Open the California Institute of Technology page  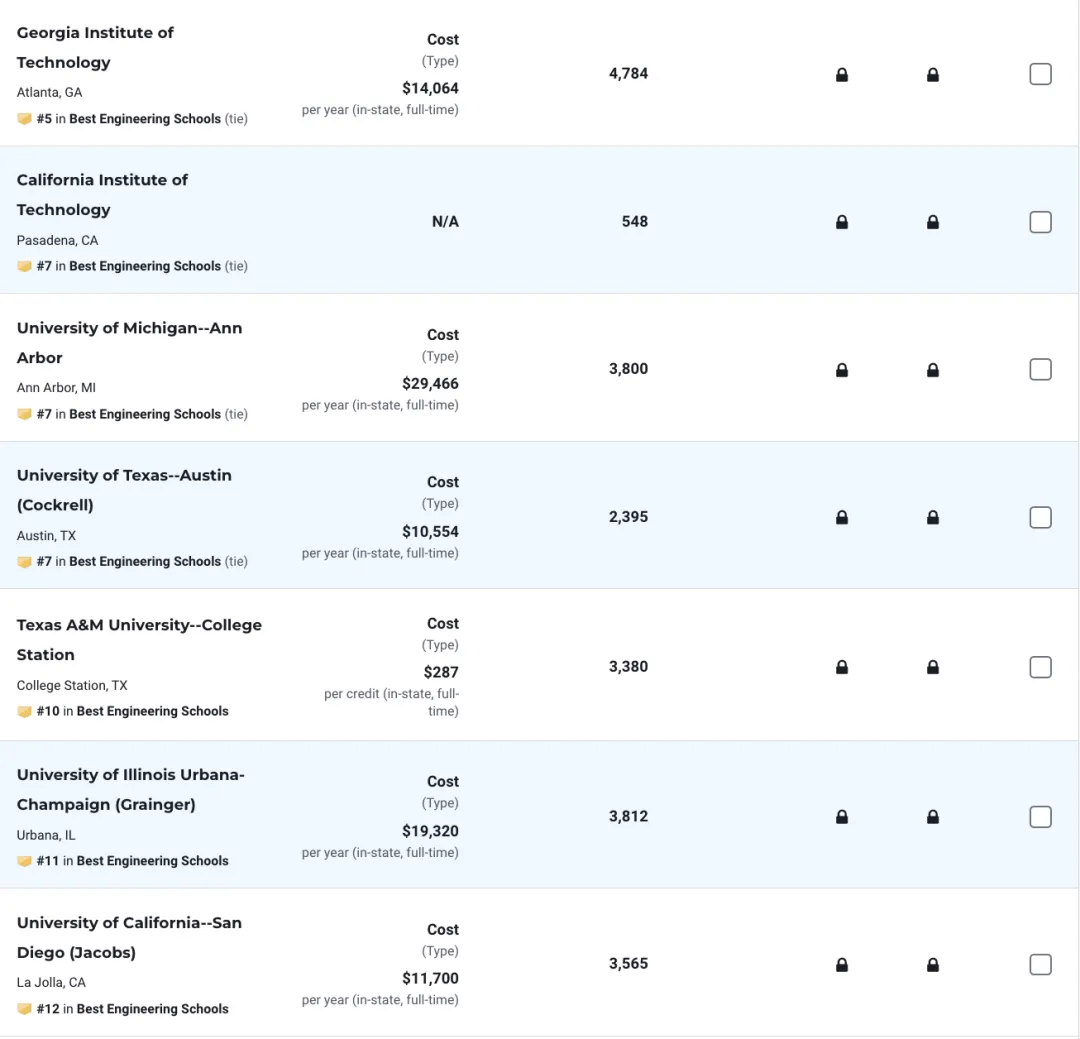(x=102, y=194)
